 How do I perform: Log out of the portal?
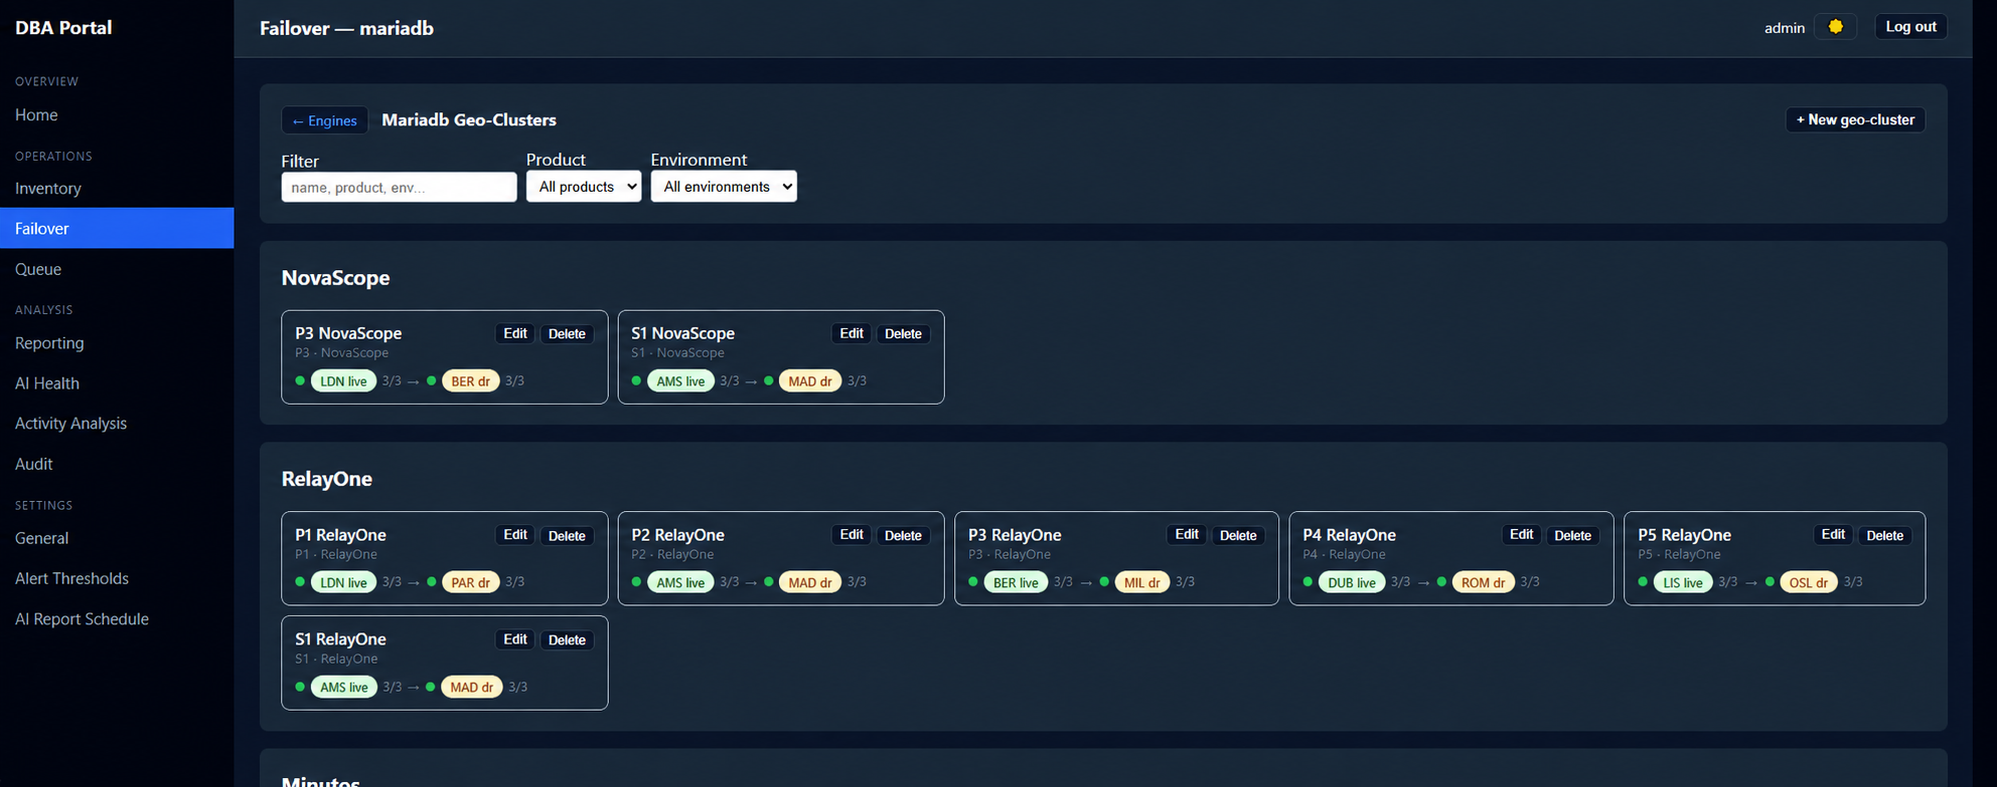1911,27
